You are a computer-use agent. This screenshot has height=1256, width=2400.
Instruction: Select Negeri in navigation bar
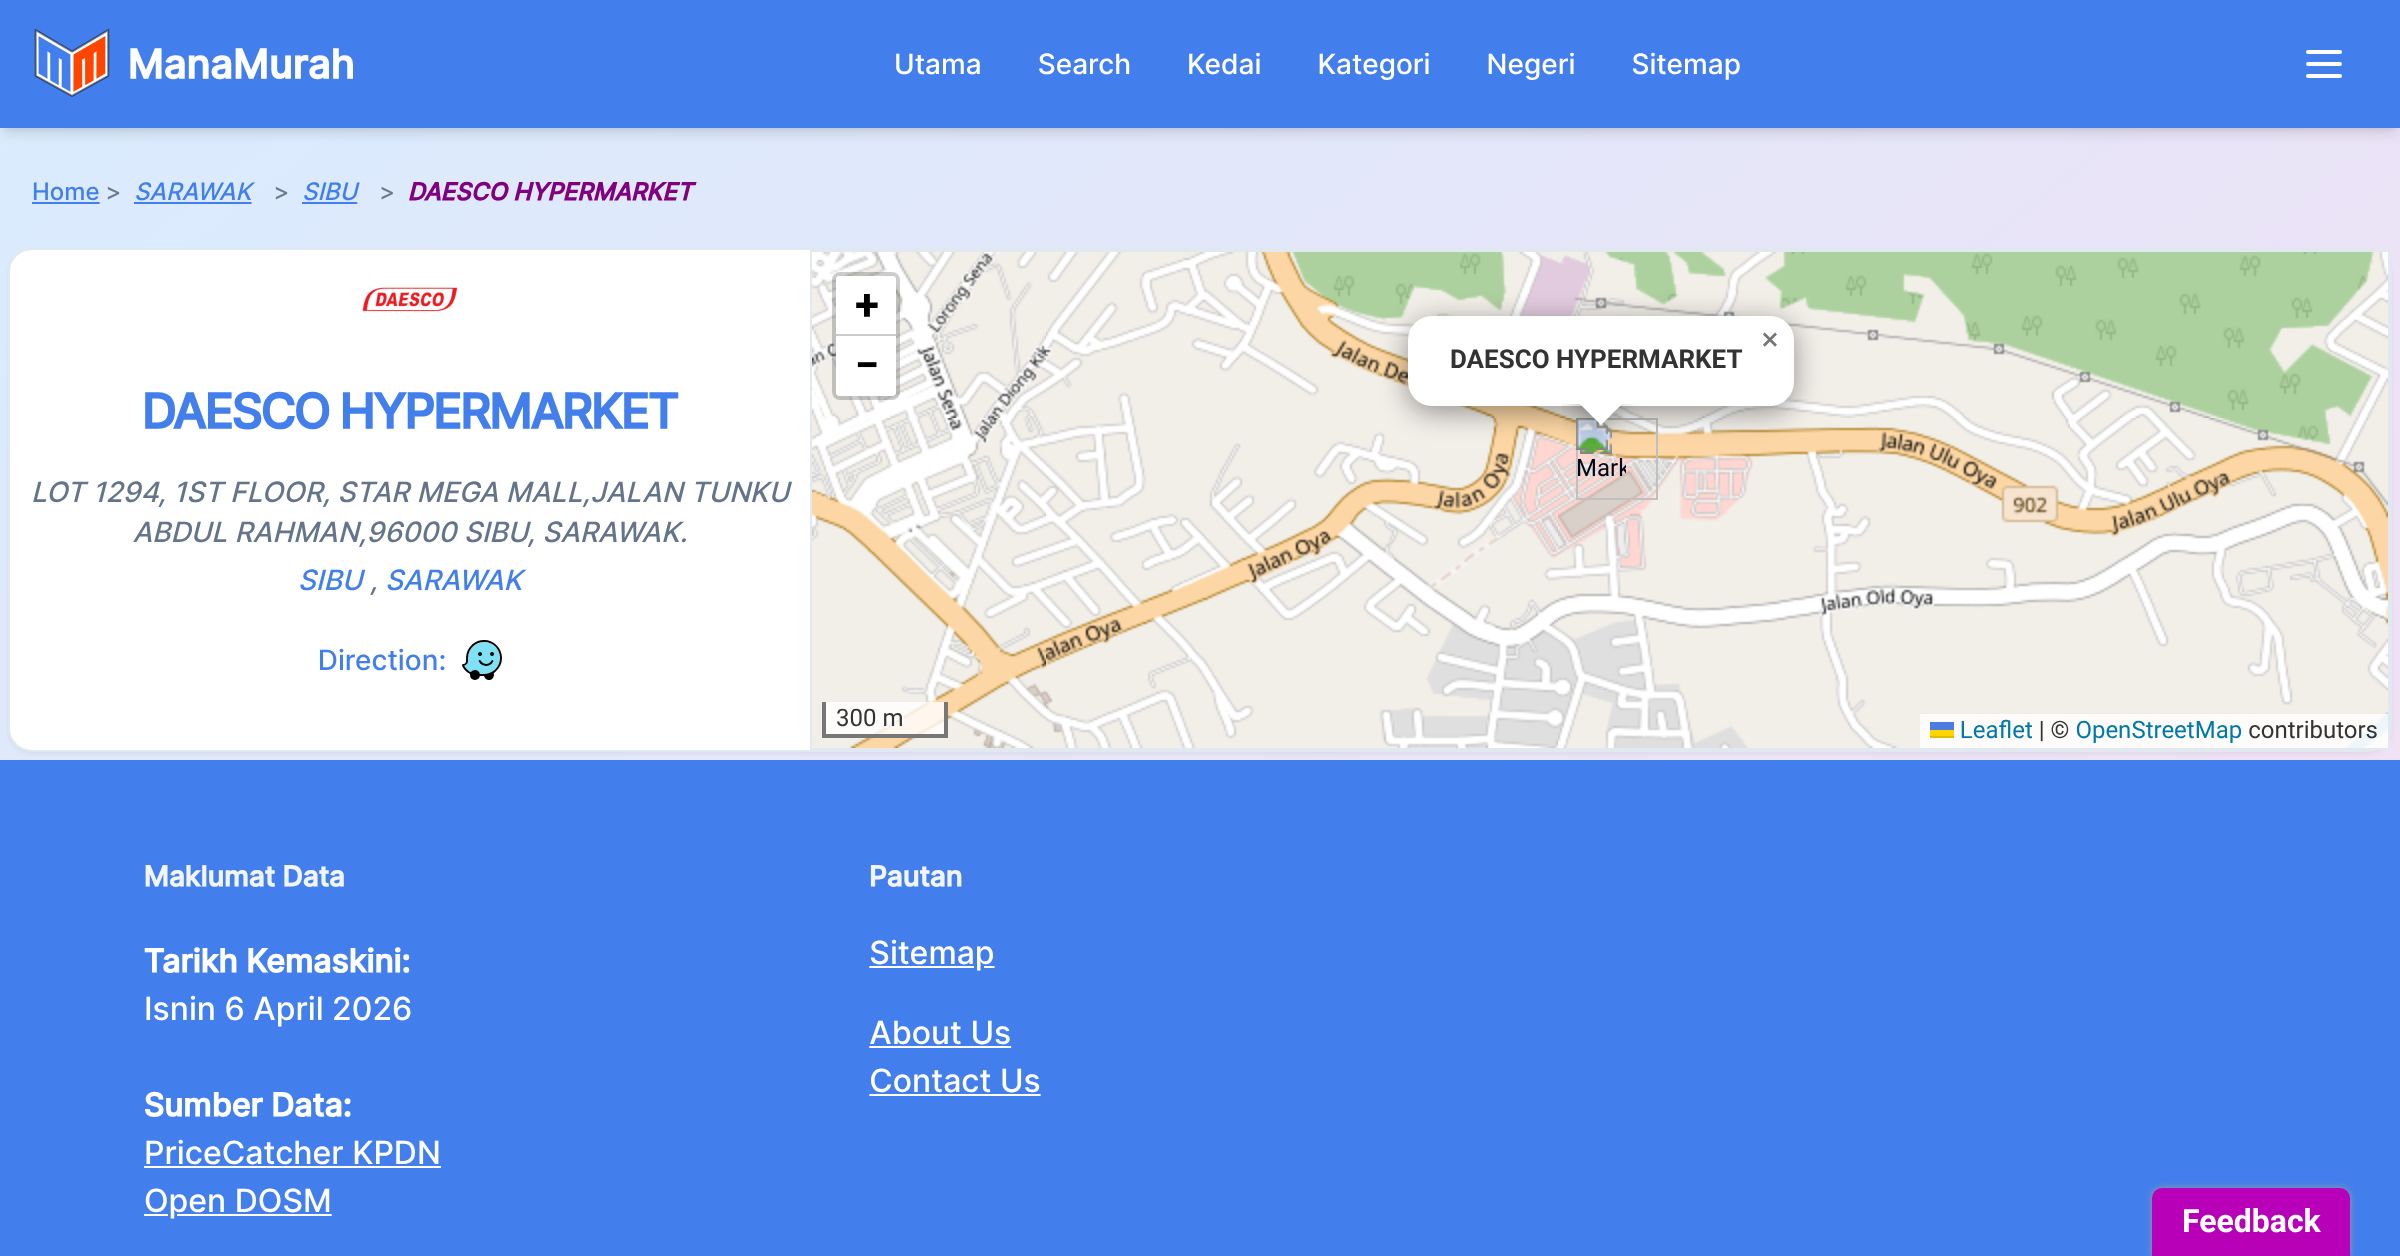(1530, 64)
